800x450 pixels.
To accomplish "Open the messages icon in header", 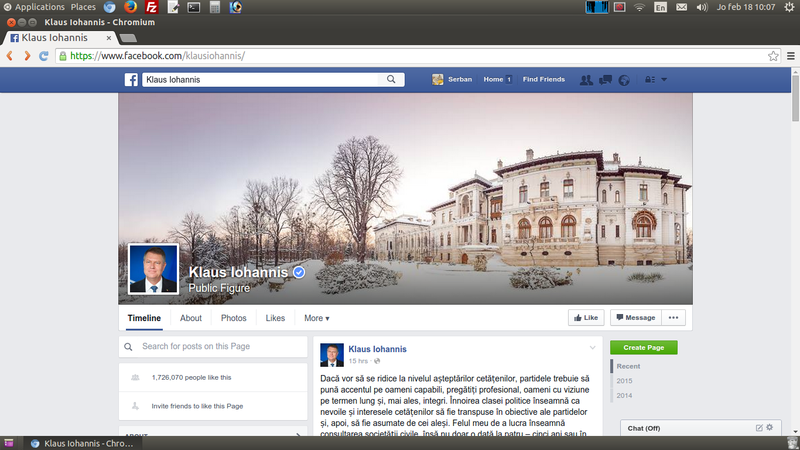I will (606, 80).
